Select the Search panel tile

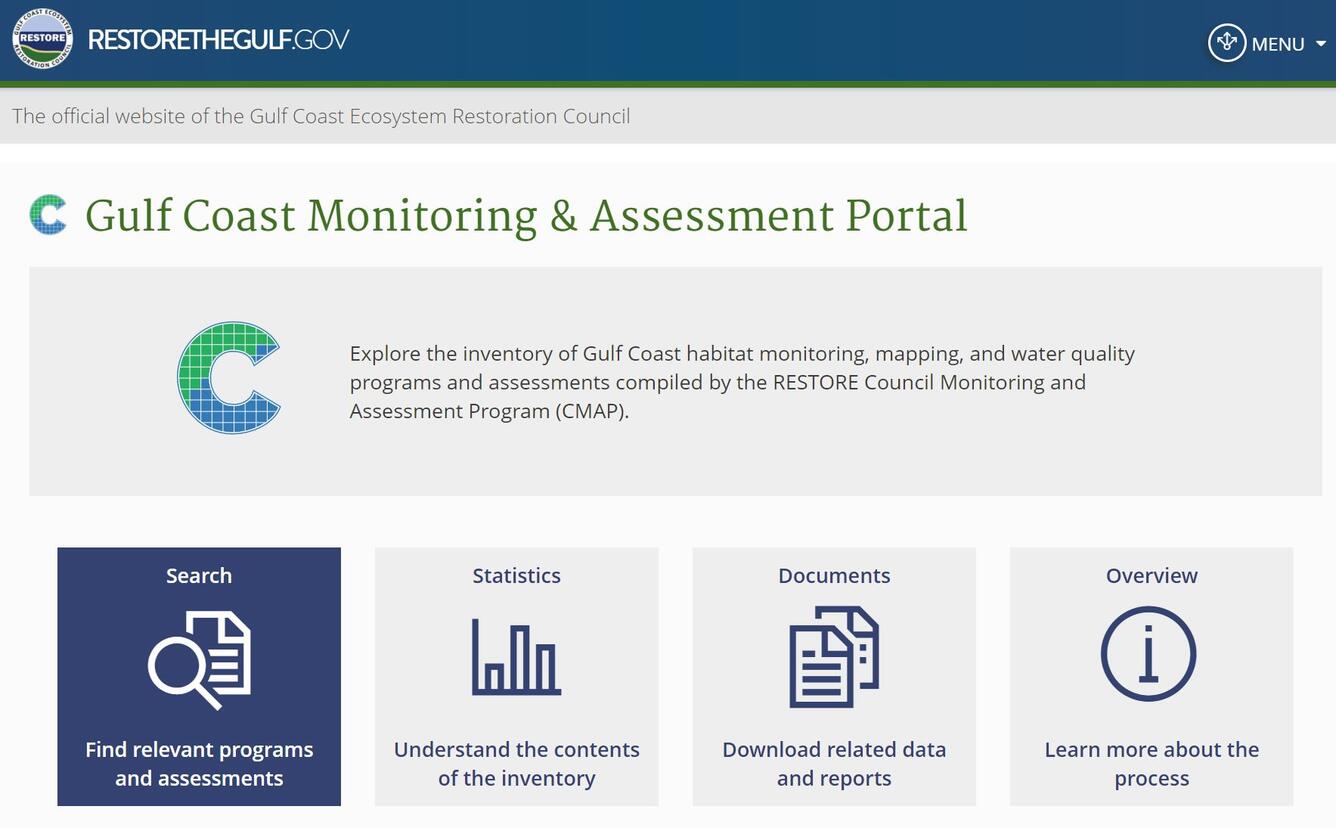click(199, 676)
